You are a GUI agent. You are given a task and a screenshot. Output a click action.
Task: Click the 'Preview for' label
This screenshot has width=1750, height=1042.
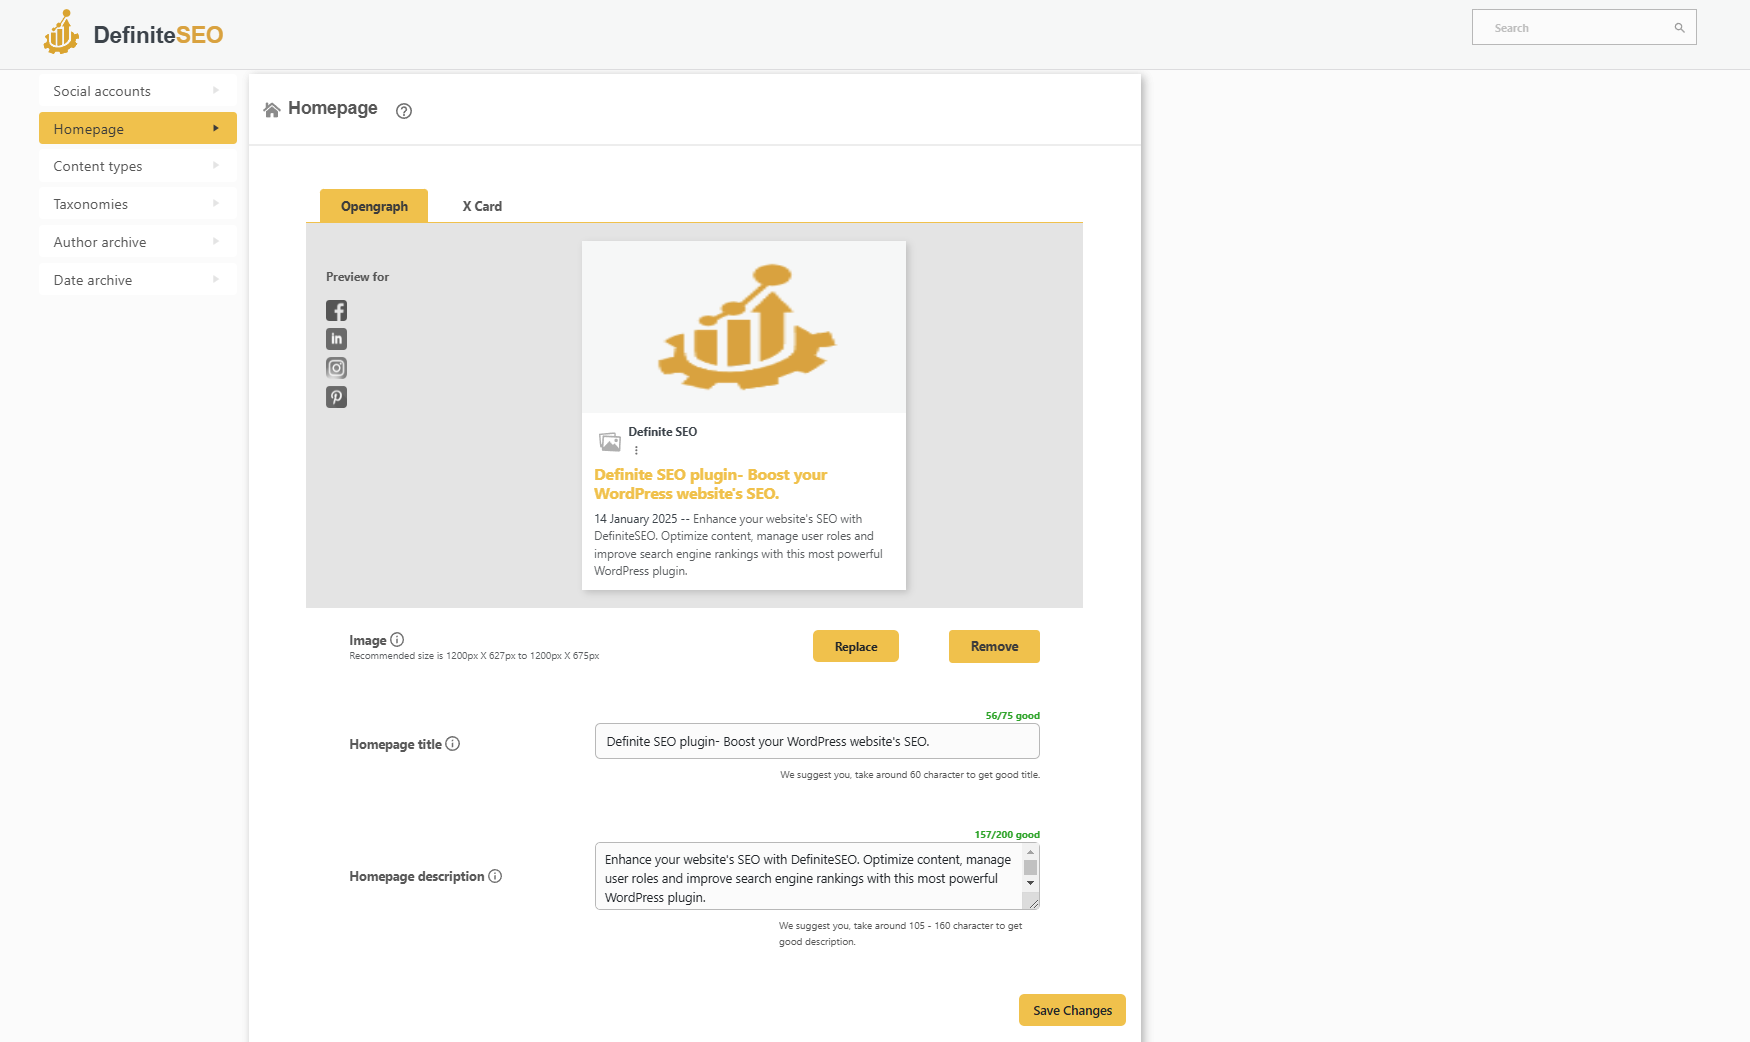(357, 277)
